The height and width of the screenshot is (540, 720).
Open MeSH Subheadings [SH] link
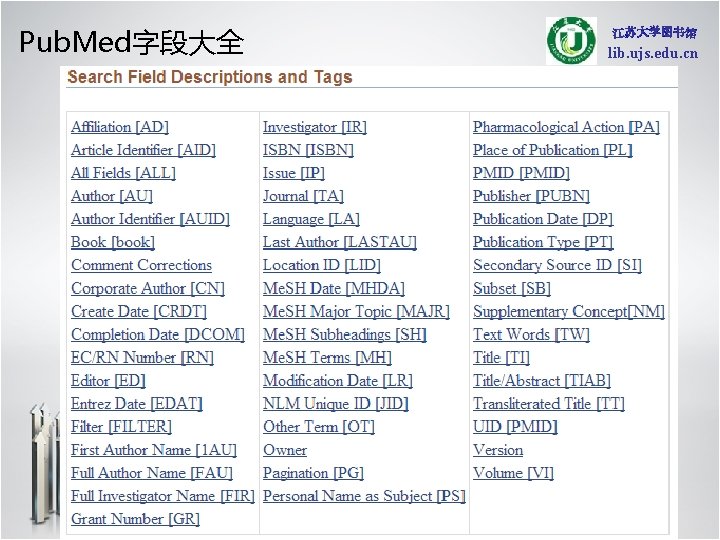click(x=345, y=334)
